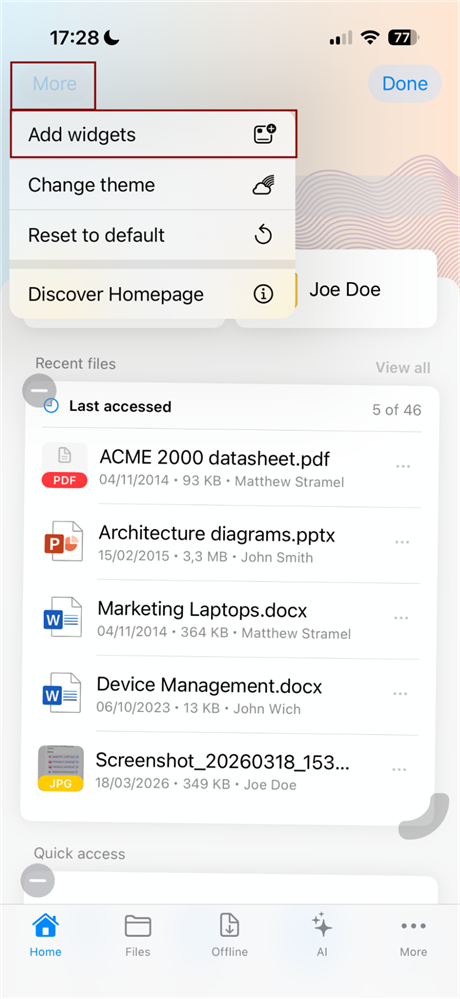The width and height of the screenshot is (460, 999).
Task: Click Word icon beside Marketing Laptops
Action: pyautogui.click(x=62, y=617)
